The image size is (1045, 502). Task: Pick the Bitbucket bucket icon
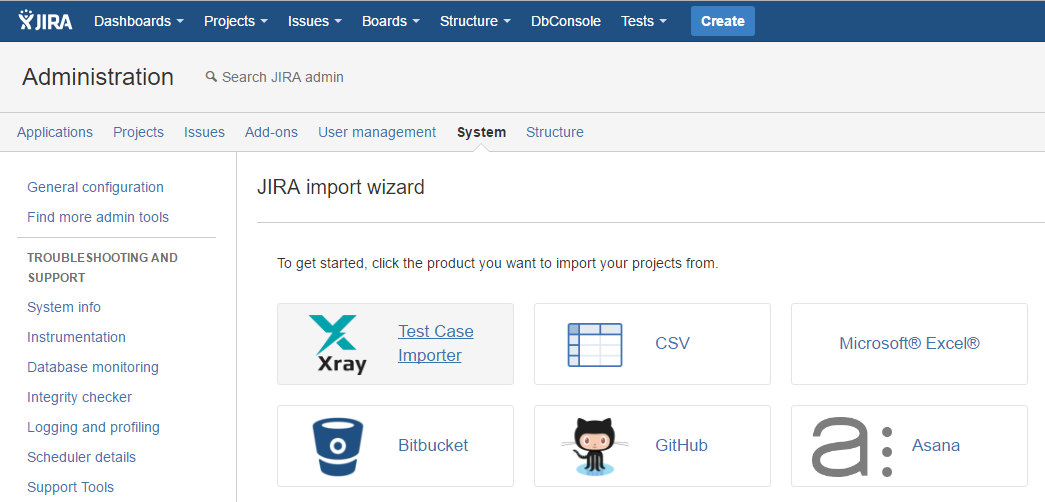click(x=337, y=446)
